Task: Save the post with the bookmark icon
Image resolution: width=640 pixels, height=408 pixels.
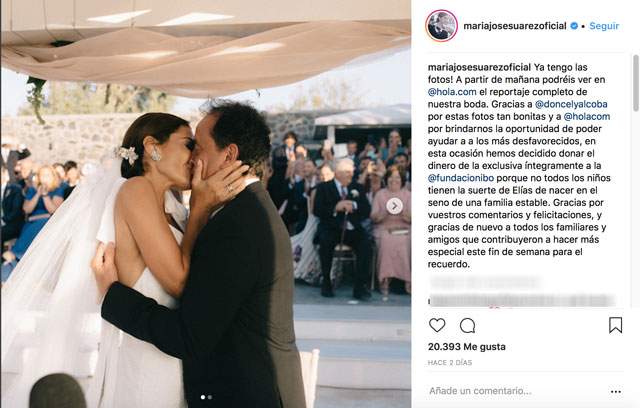Action: pos(615,325)
